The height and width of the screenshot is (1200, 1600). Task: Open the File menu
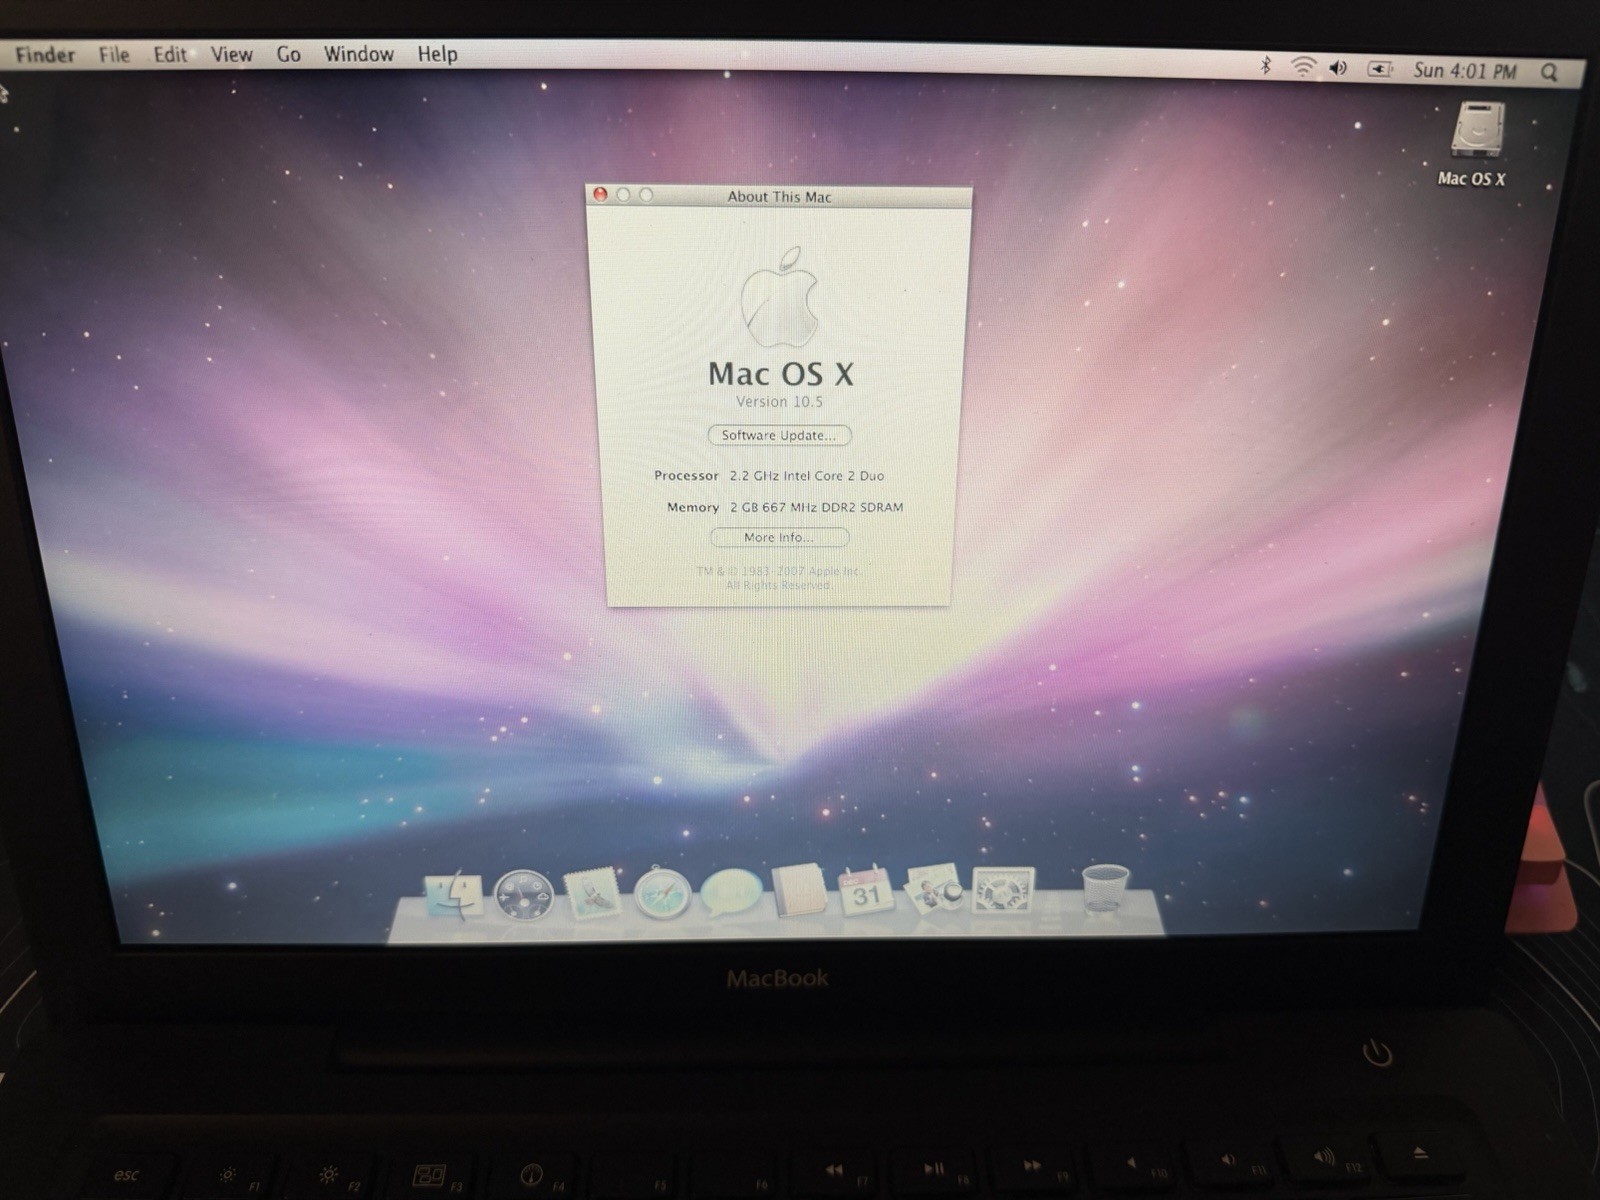tap(114, 54)
